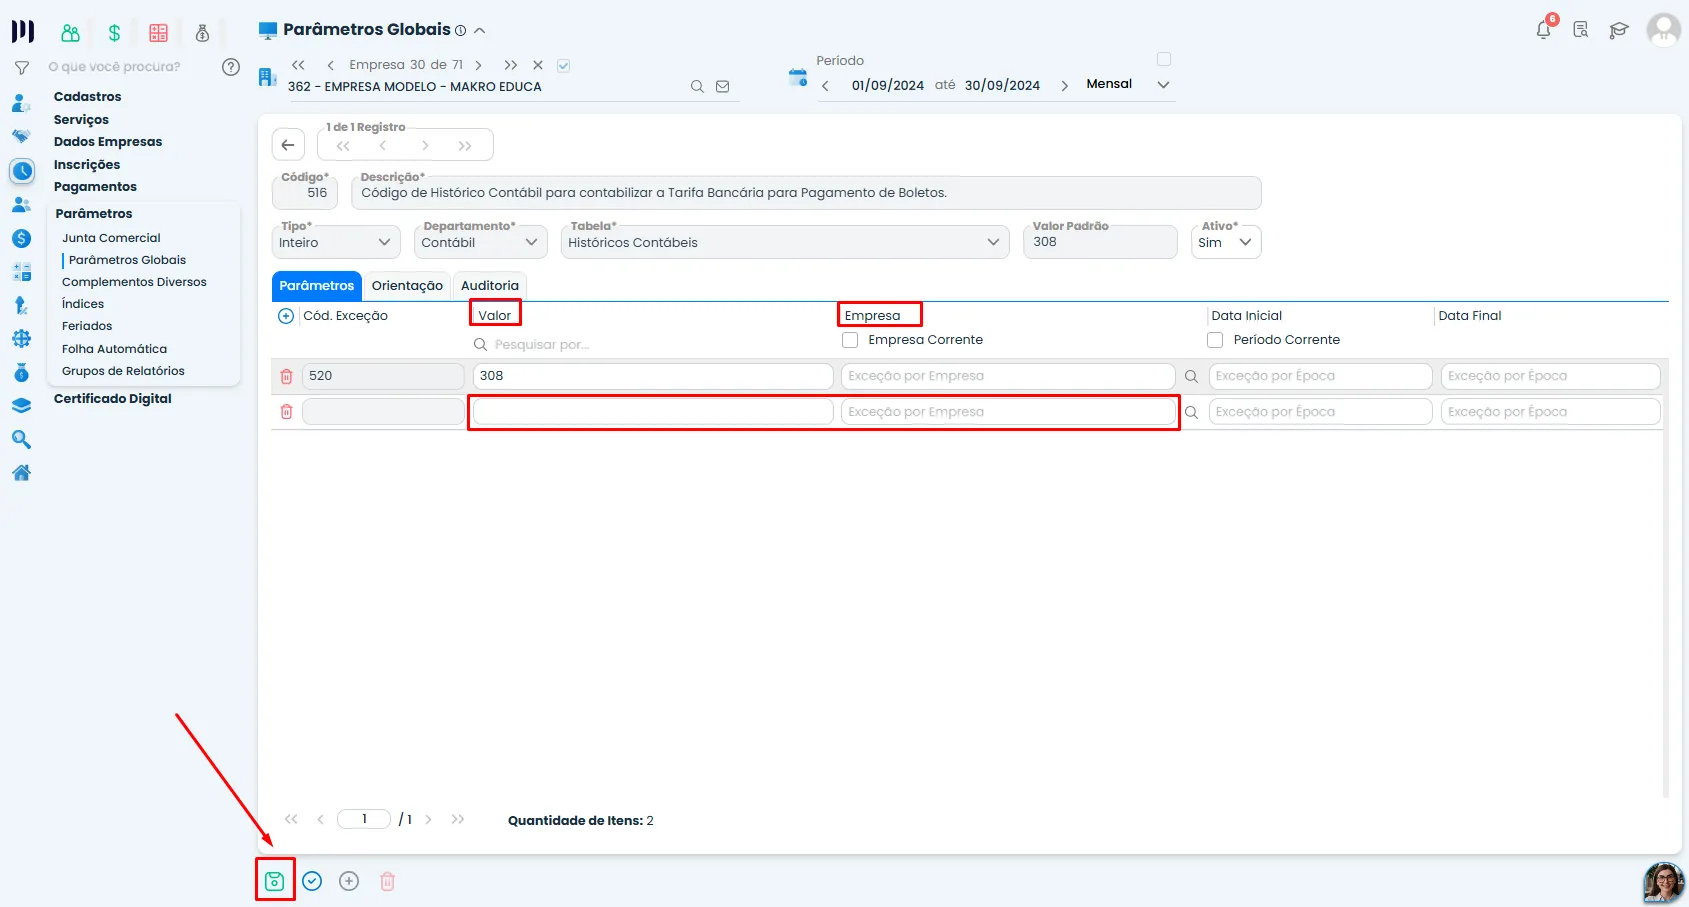Viewport: 1689px width, 907px height.
Task: Switch to the Orientação tab
Action: click(407, 286)
